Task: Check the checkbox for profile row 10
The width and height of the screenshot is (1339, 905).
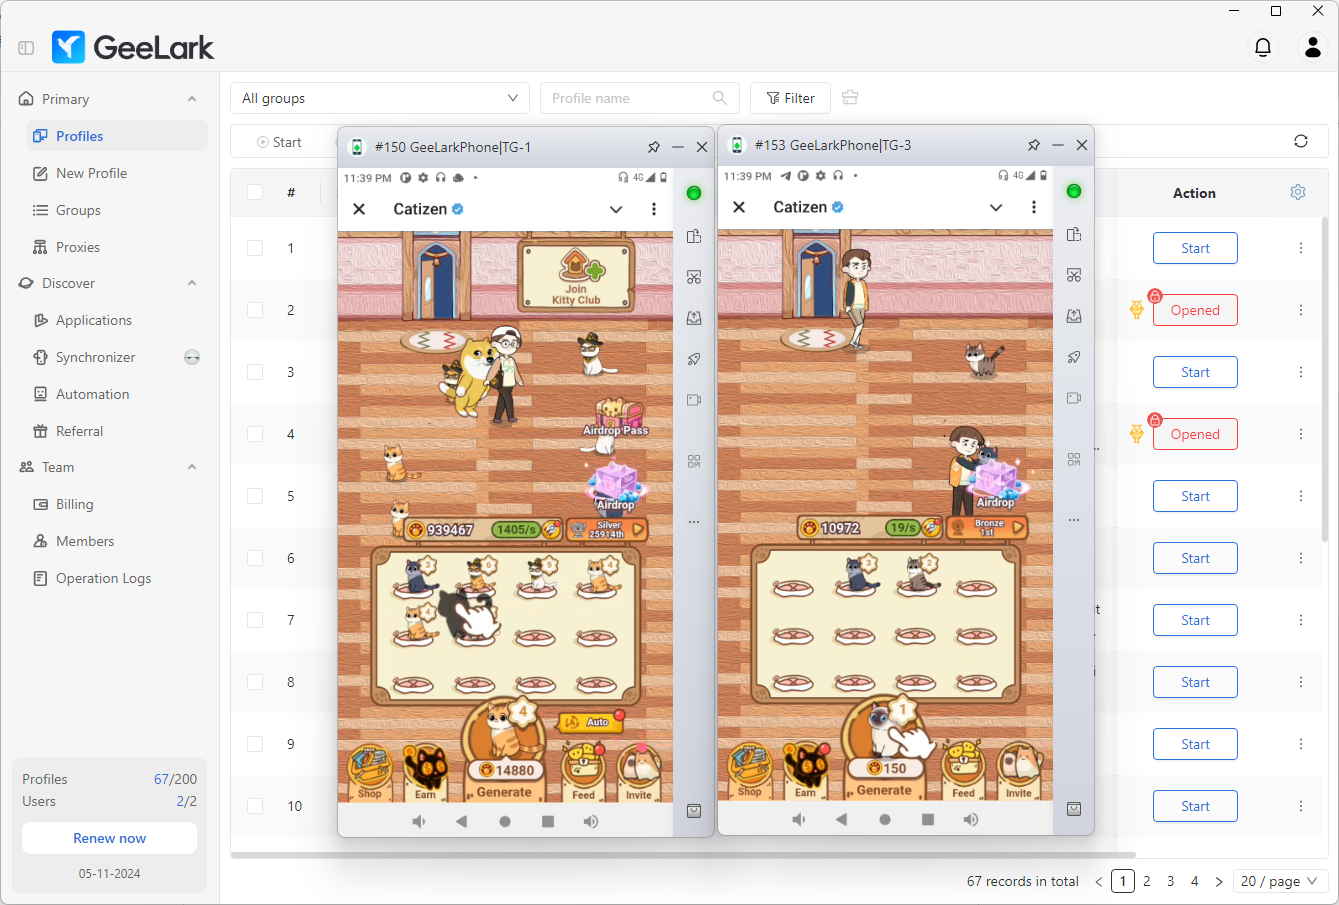Action: pyautogui.click(x=255, y=806)
